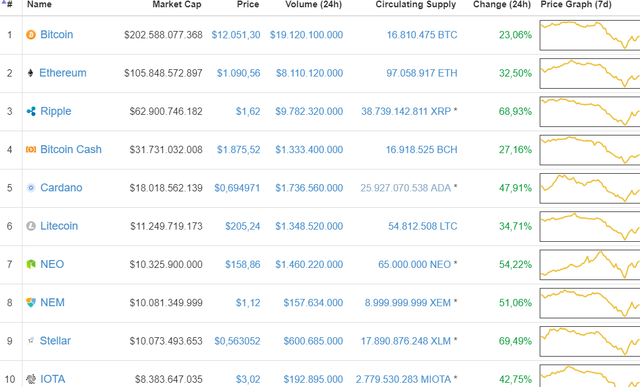The width and height of the screenshot is (640, 387).
Task: Click the Bitcoin Cash logo icon
Action: coord(31,149)
